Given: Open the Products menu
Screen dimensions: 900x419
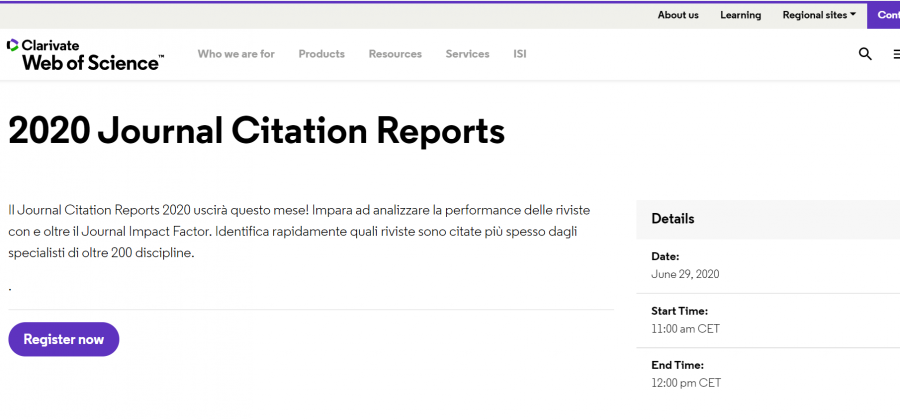Looking at the screenshot, I should tap(321, 54).
